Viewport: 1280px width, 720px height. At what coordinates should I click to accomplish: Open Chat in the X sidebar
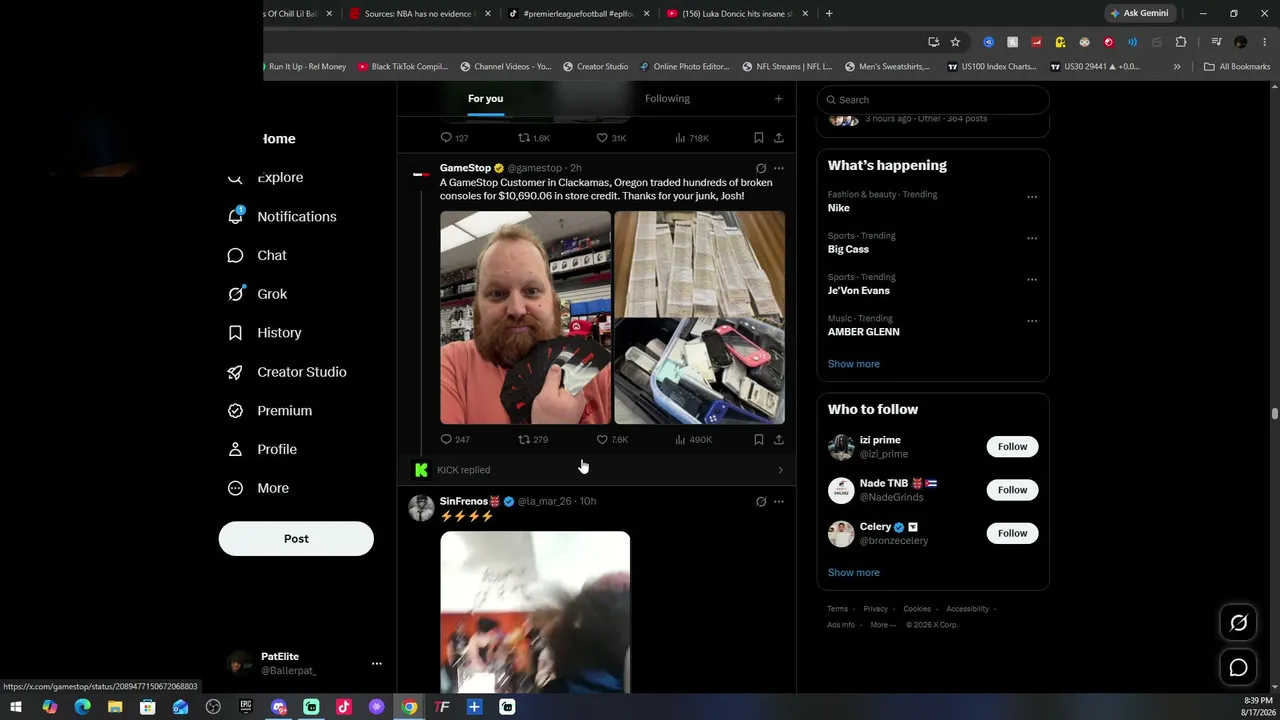click(x=257, y=256)
